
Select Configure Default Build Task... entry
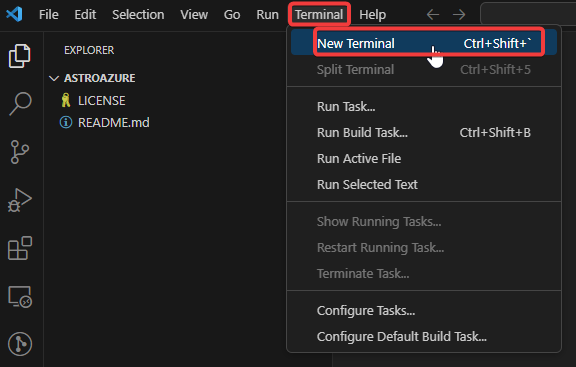click(424, 337)
